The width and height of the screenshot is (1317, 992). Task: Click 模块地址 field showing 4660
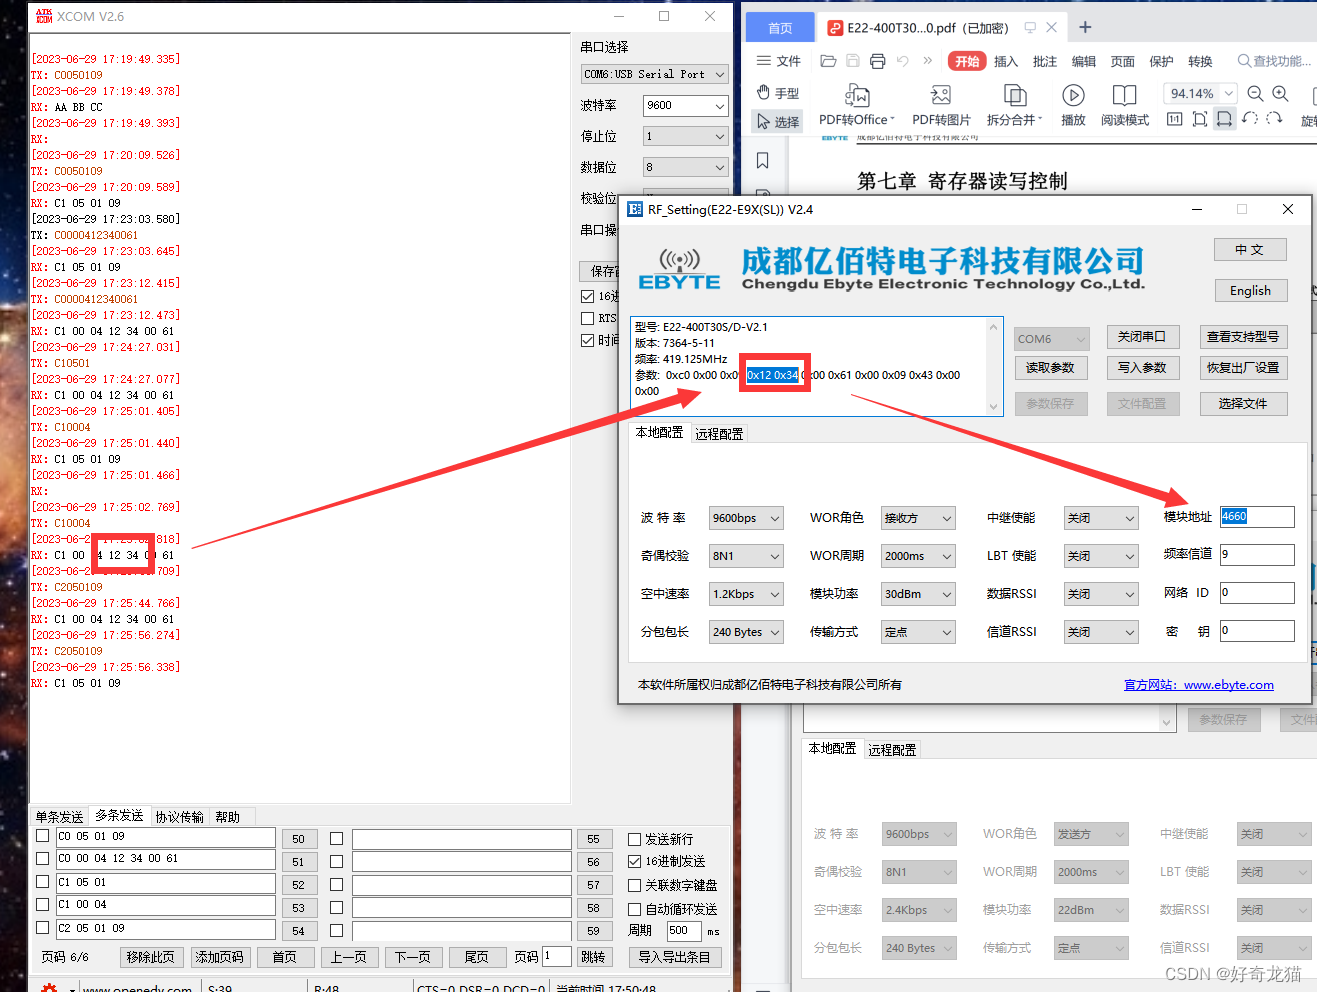(1257, 517)
